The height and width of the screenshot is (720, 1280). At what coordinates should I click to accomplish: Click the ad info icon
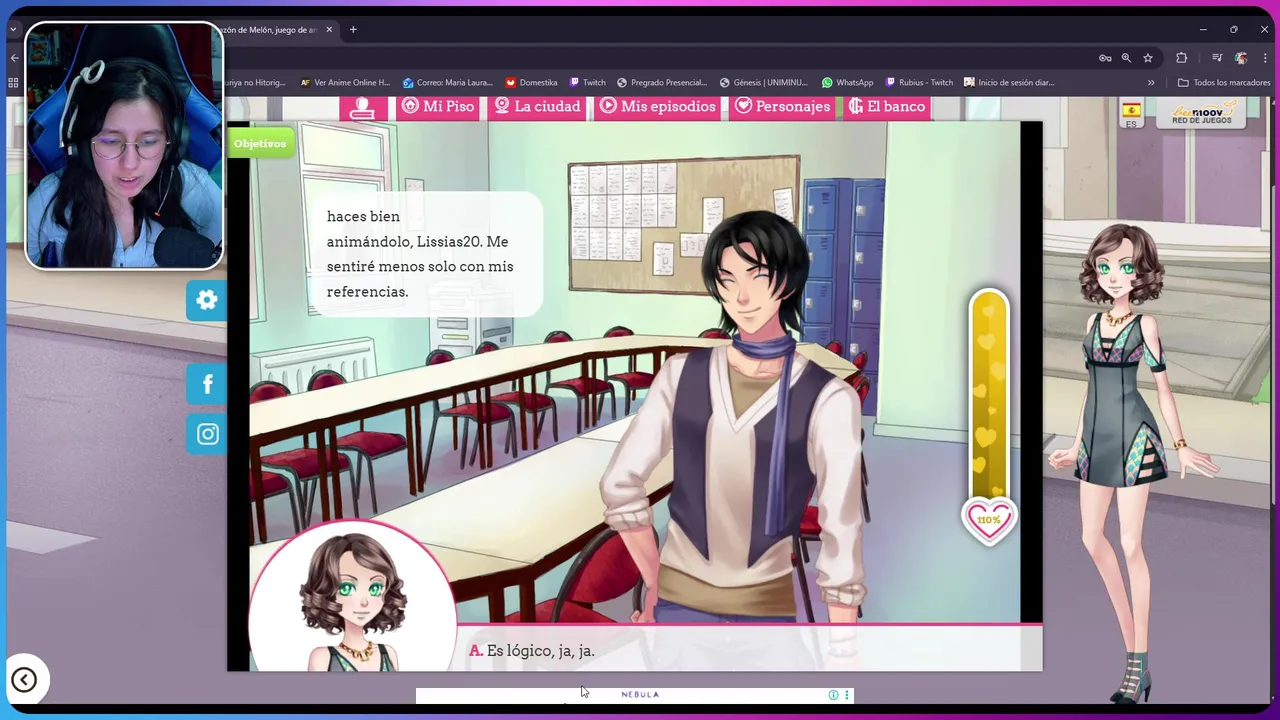click(x=833, y=695)
